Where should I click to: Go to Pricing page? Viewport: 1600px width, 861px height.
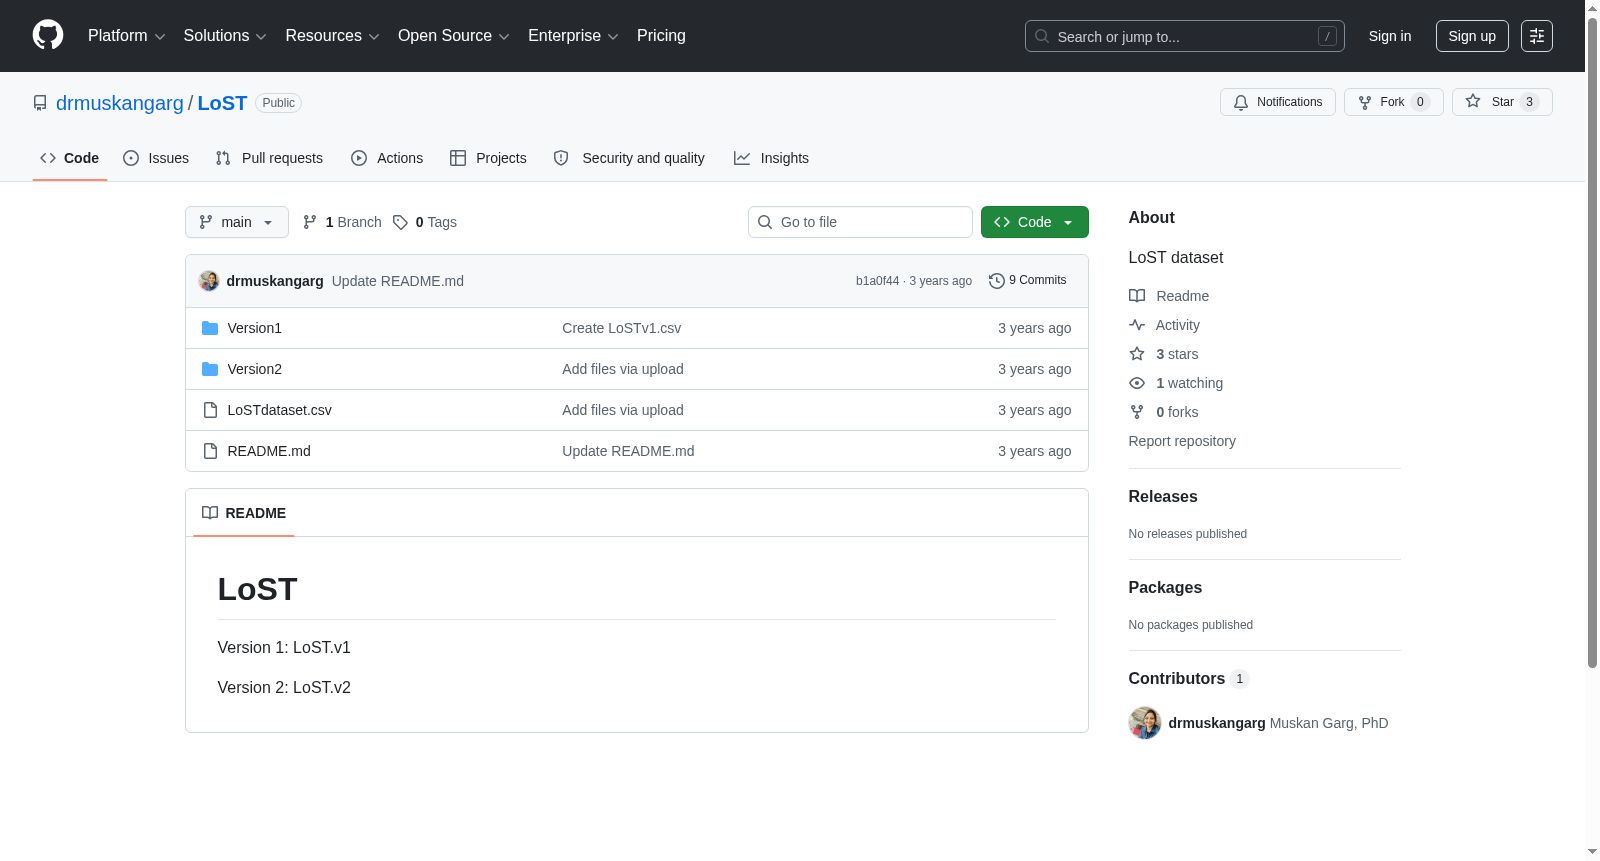(x=661, y=36)
